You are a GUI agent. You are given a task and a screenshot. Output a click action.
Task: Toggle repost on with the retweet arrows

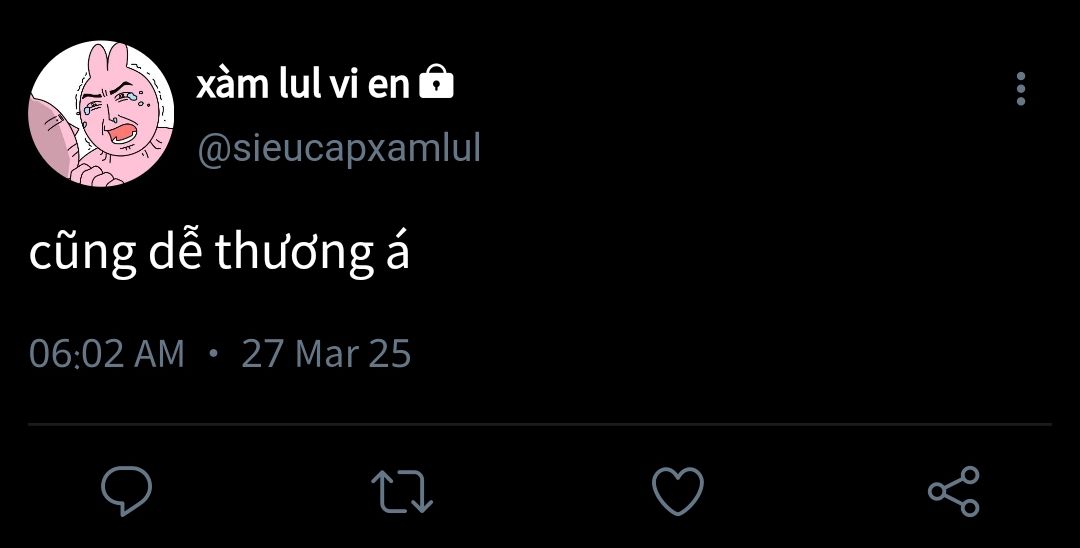click(x=402, y=492)
